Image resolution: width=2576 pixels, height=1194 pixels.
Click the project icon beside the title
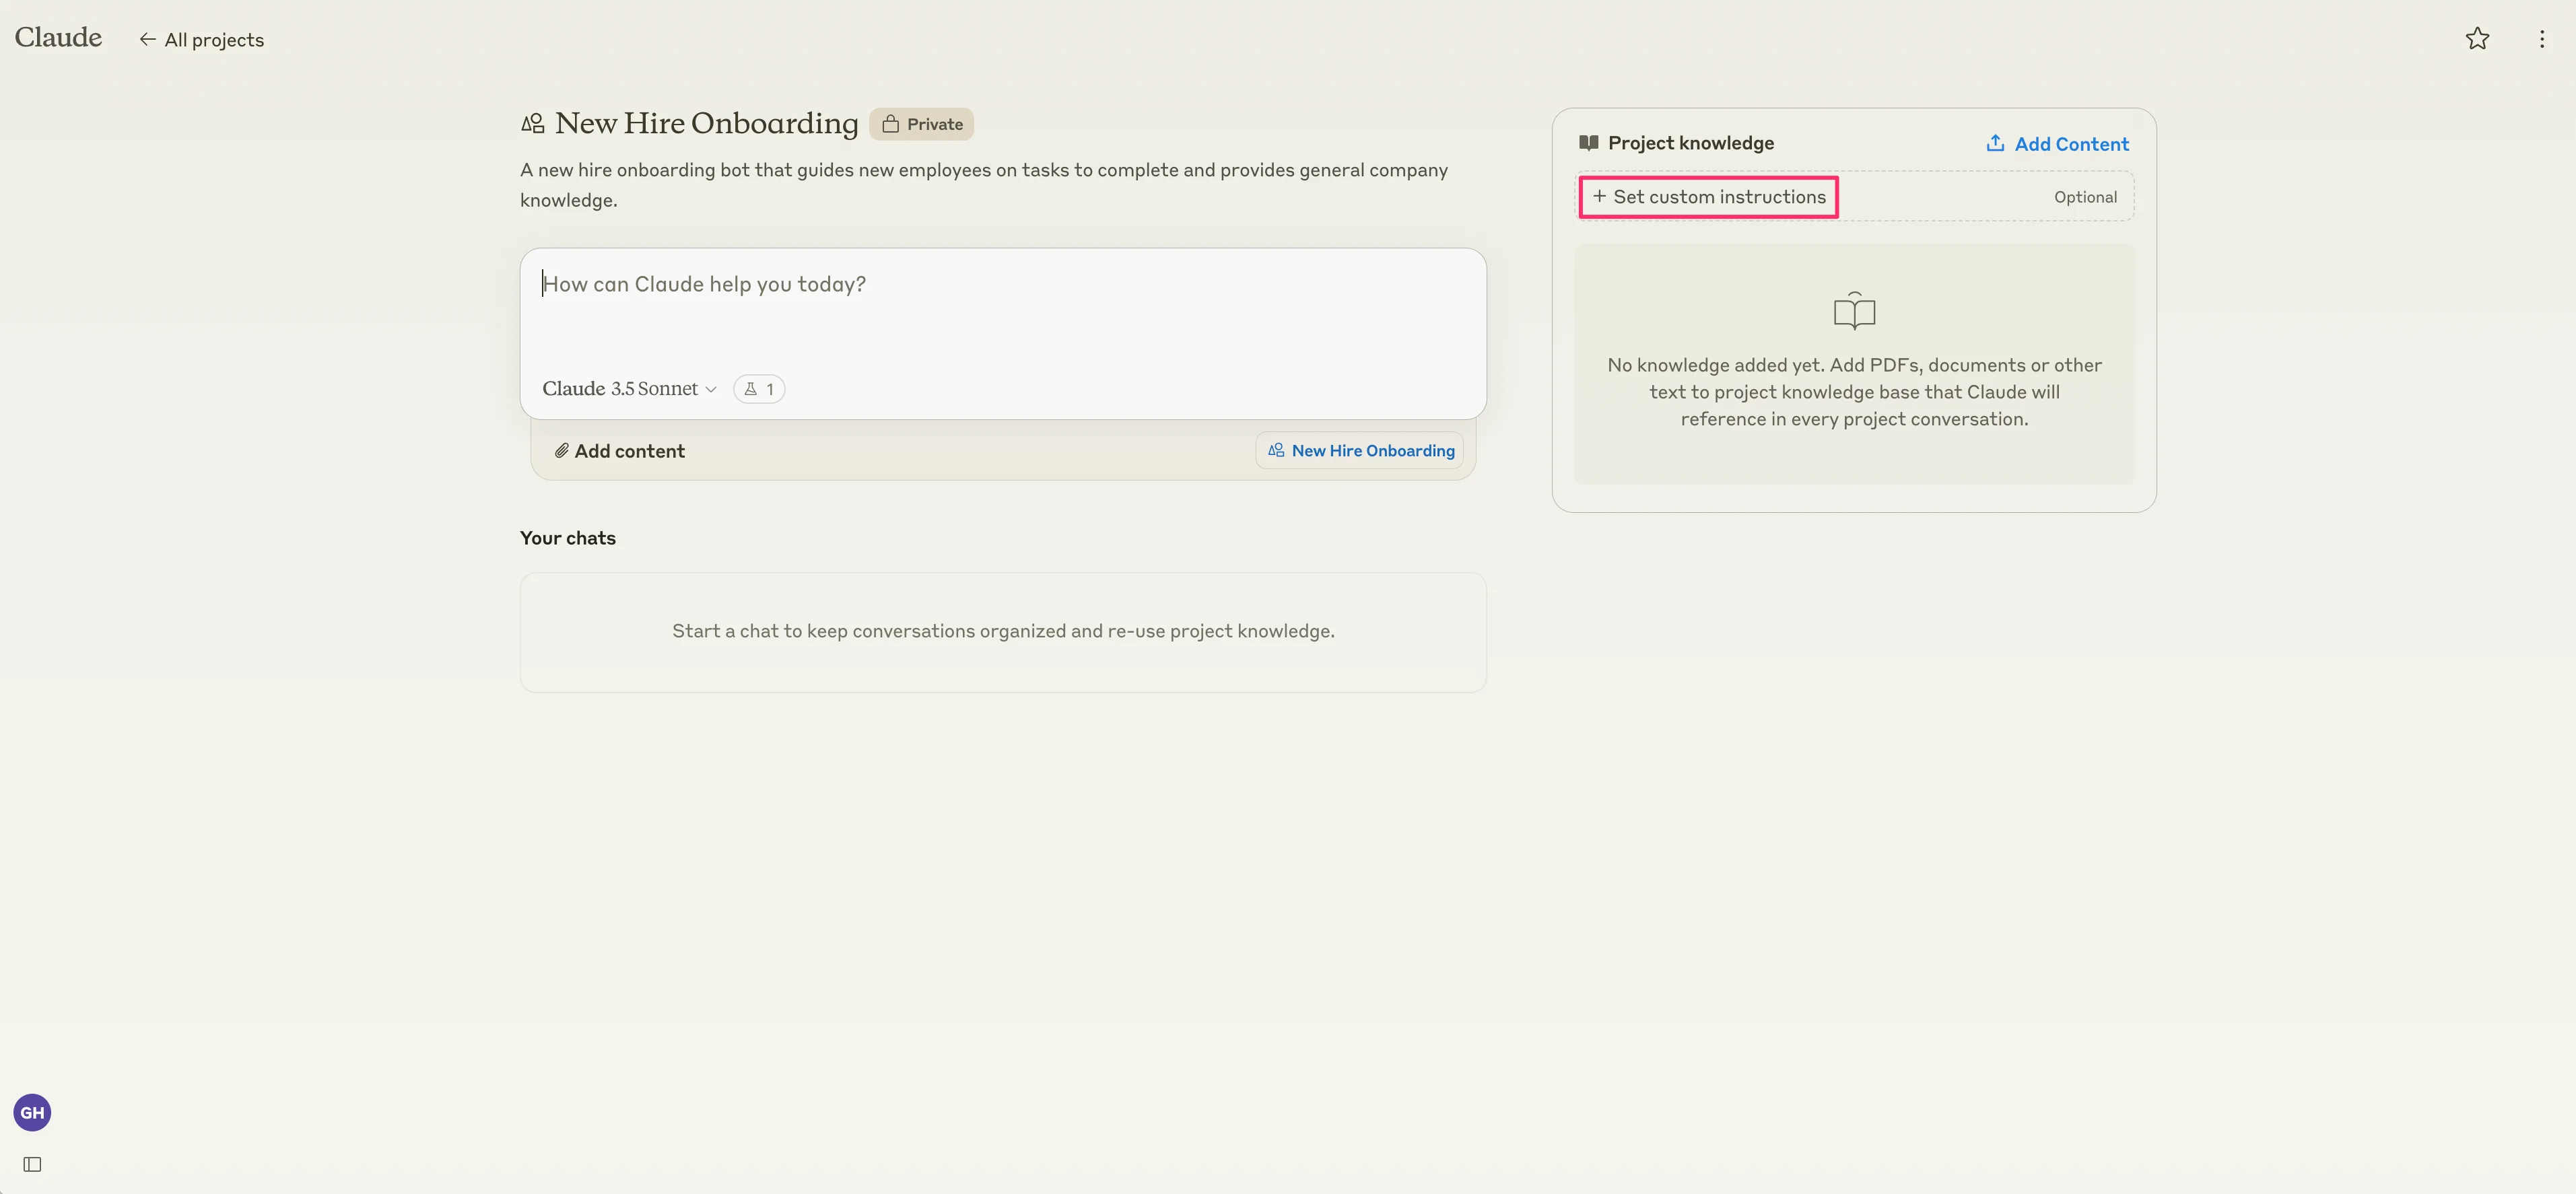[x=532, y=123]
